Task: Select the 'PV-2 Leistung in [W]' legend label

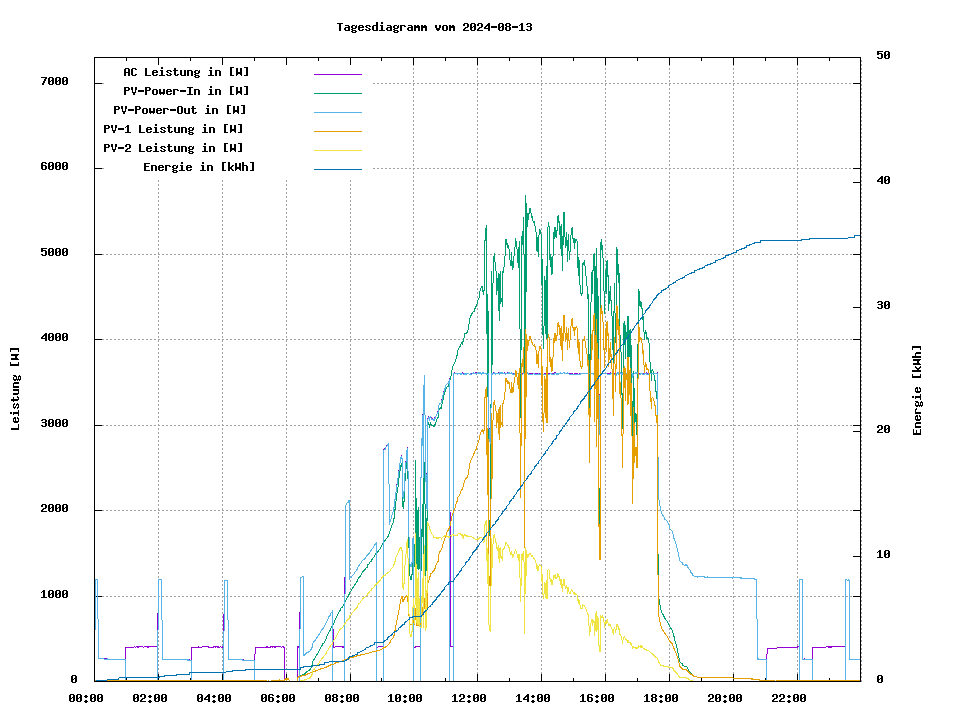Action: 173,148
